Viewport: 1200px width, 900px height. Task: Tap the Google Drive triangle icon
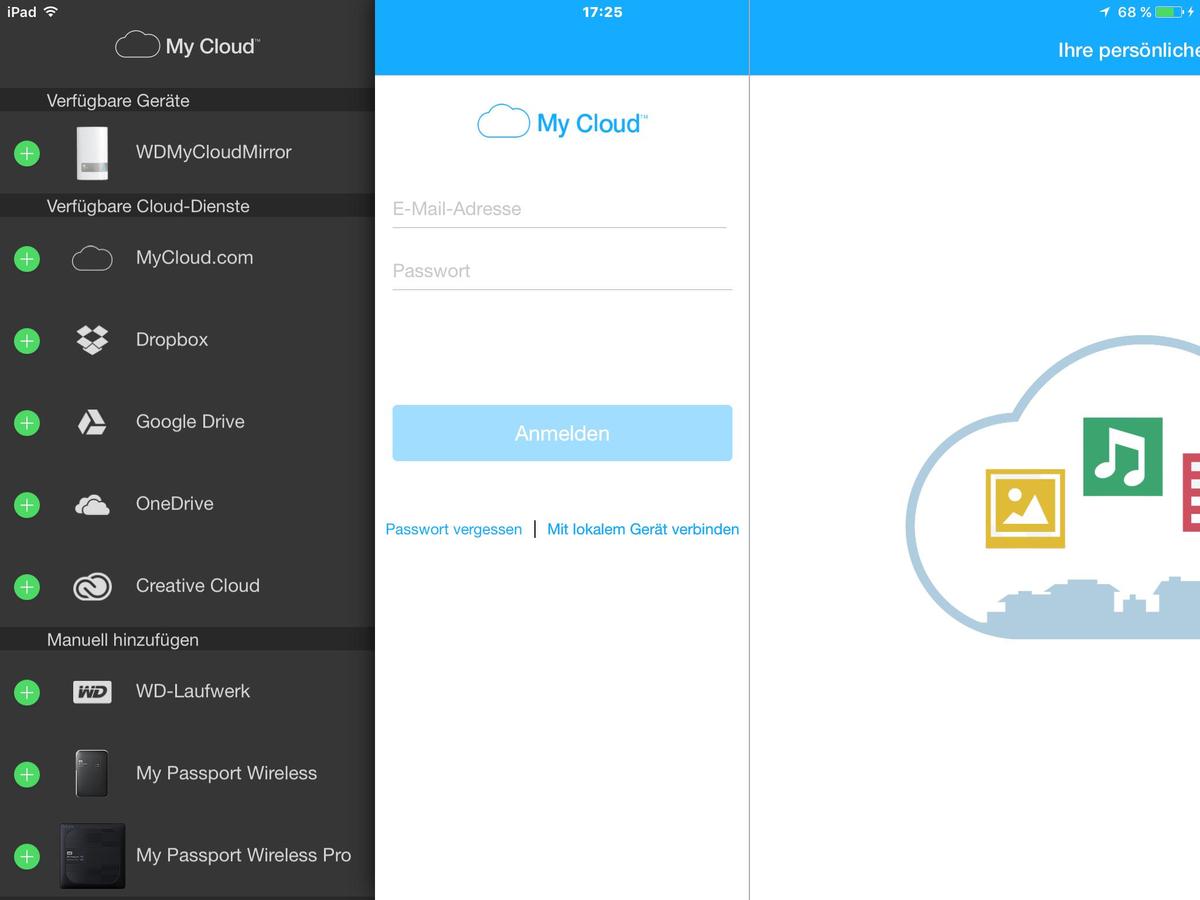coord(92,422)
